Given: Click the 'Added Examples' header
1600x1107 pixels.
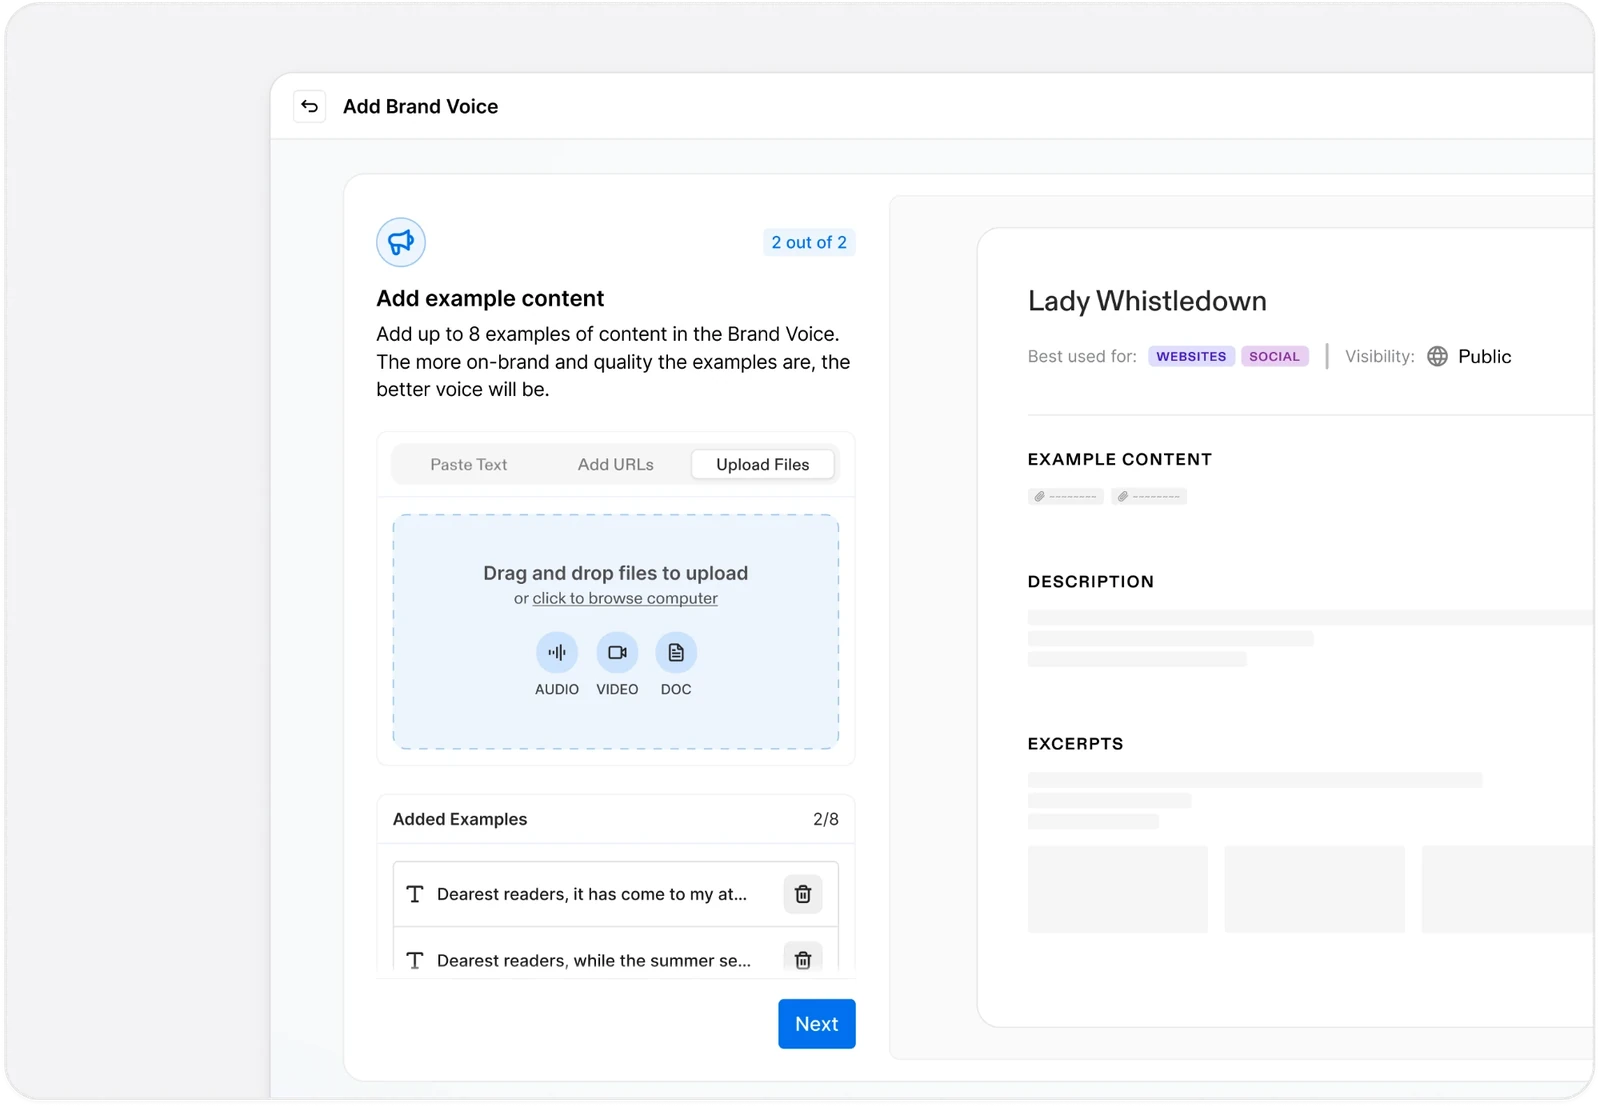Looking at the screenshot, I should pos(460,819).
